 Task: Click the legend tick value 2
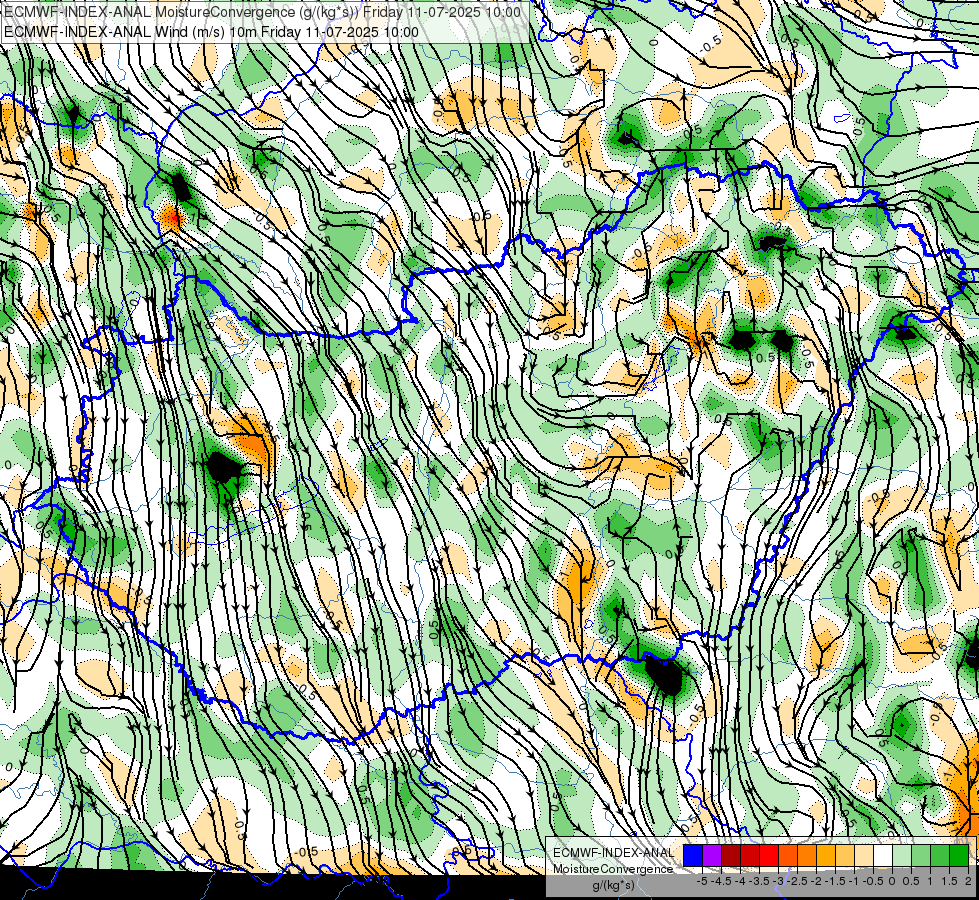[968, 881]
